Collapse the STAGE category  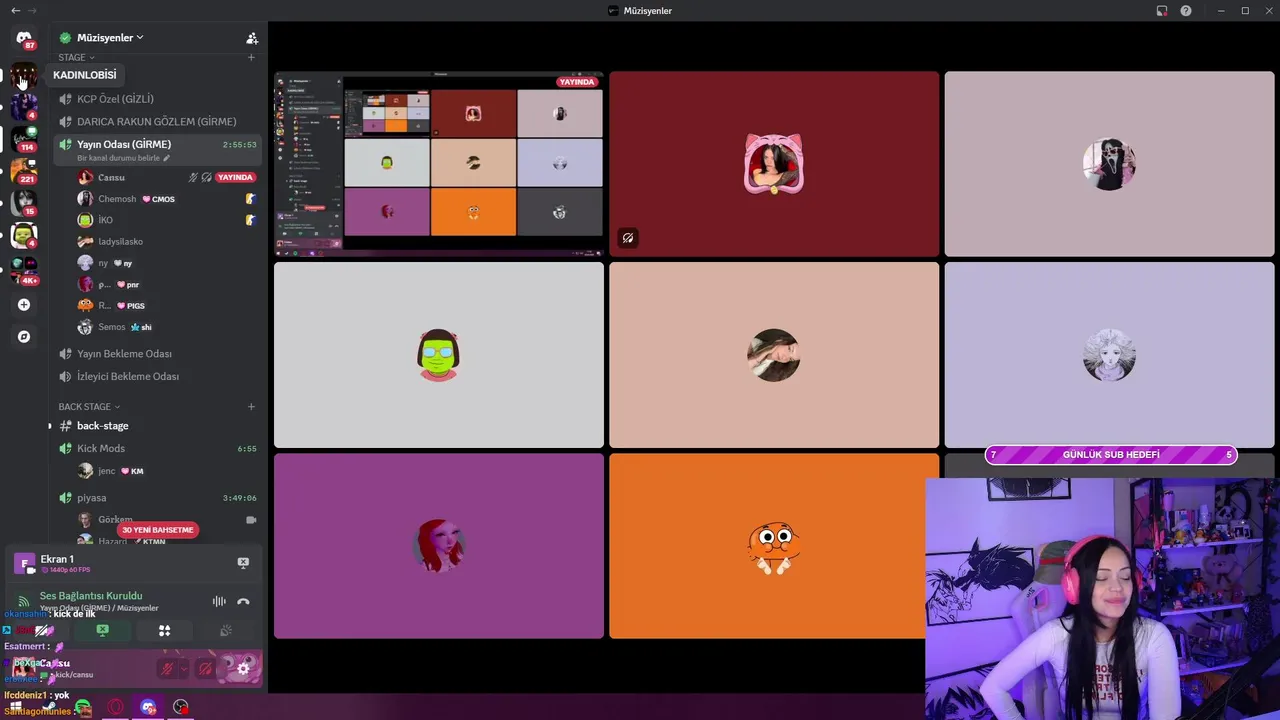(76, 58)
